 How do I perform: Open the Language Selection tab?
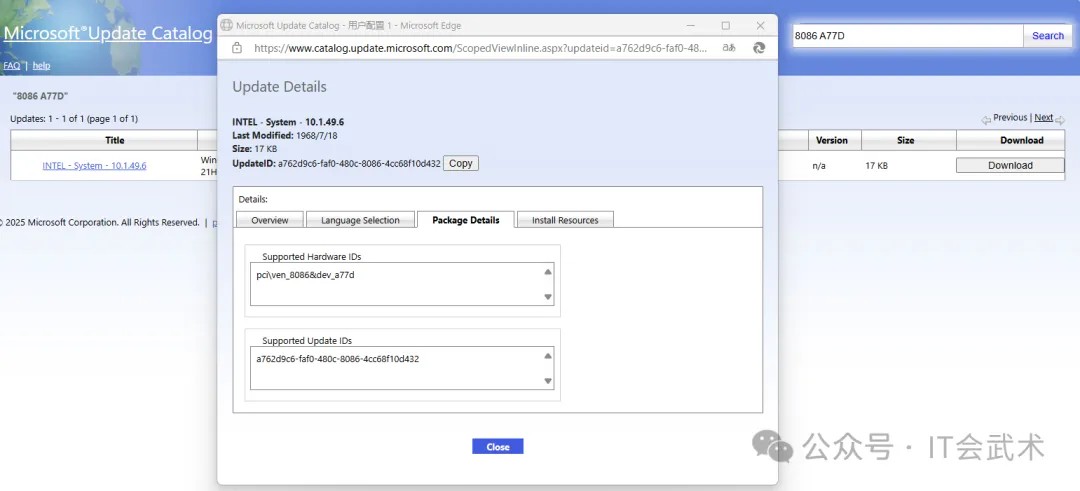(360, 220)
